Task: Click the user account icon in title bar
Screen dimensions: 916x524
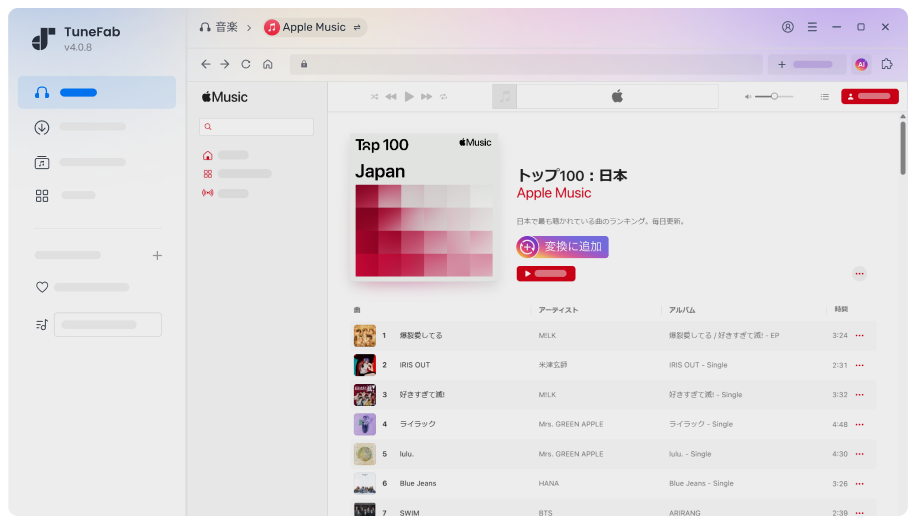Action: (x=788, y=27)
